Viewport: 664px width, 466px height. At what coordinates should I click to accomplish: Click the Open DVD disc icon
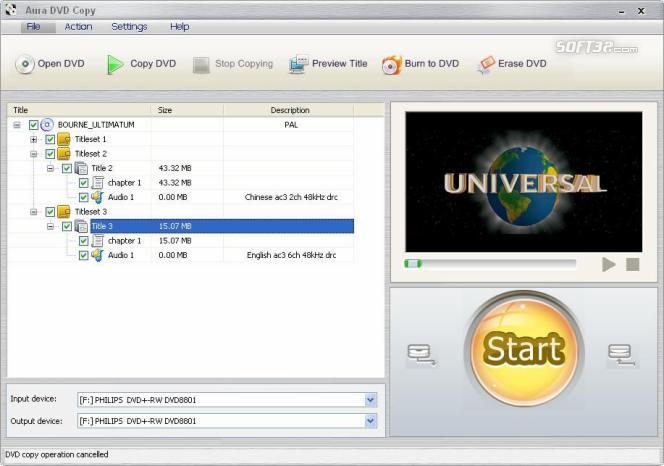click(25, 64)
